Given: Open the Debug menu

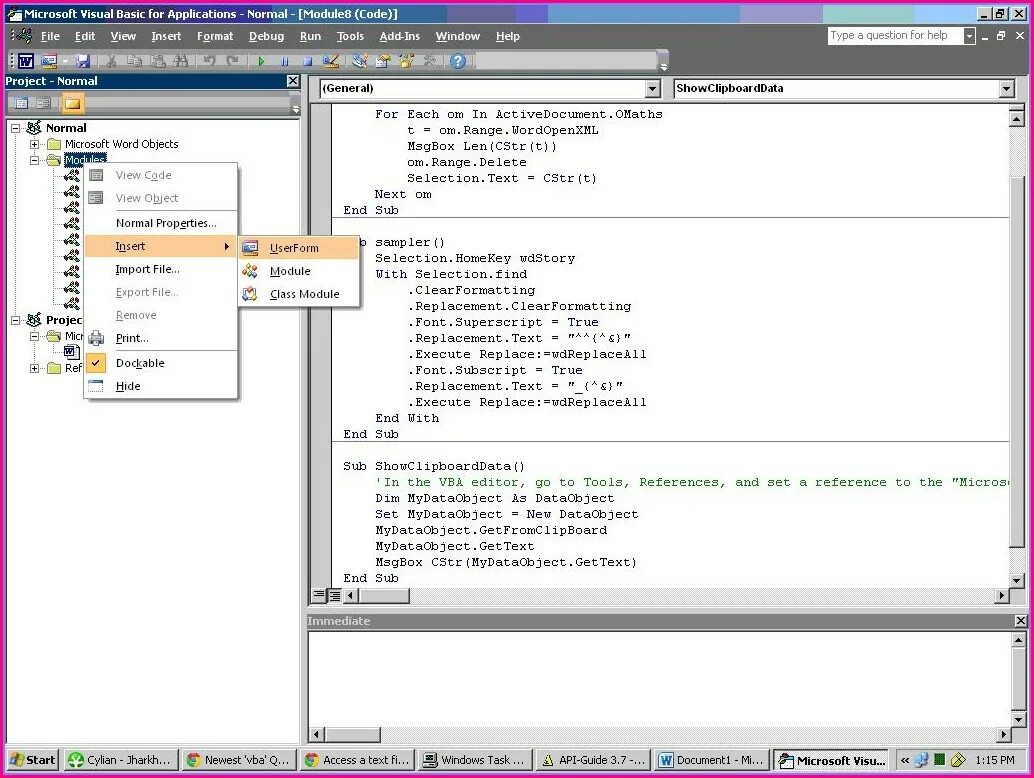Looking at the screenshot, I should (266, 36).
